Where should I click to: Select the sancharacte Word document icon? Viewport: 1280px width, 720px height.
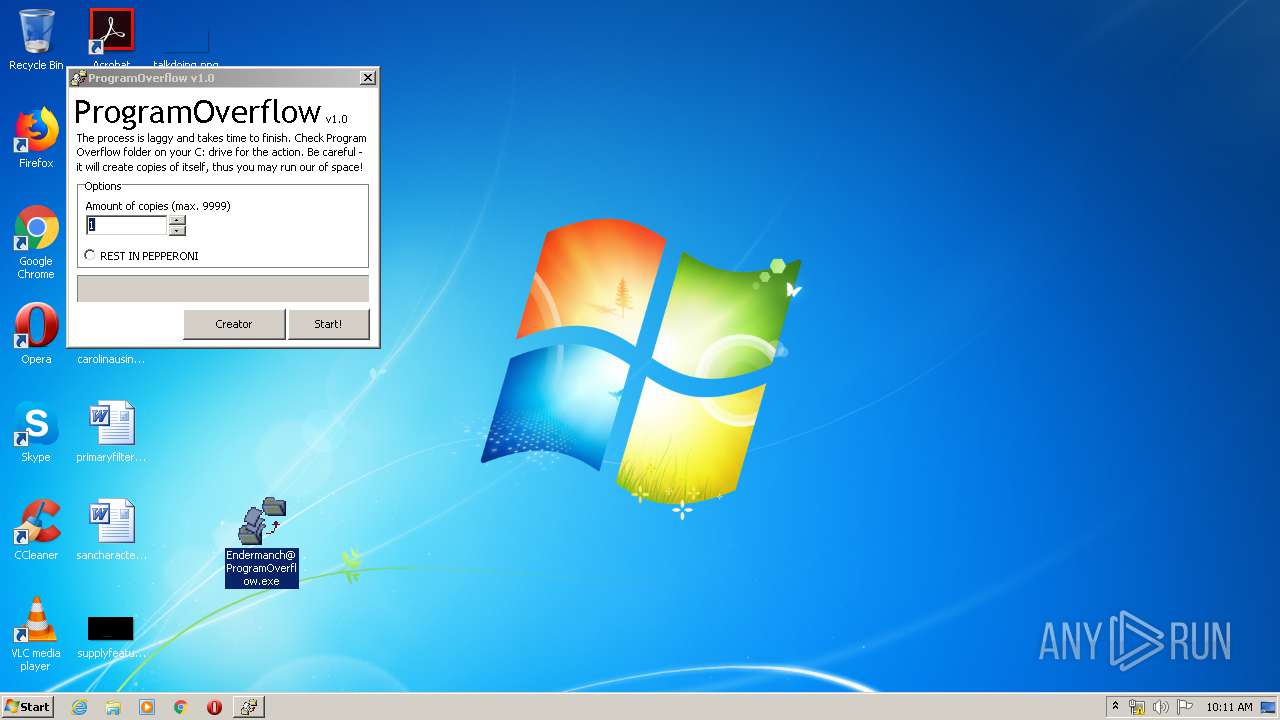point(111,530)
